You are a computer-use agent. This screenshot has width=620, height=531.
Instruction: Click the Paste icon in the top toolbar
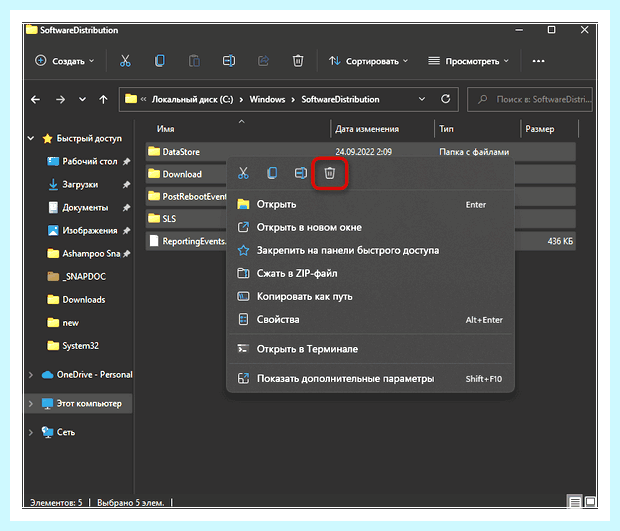(194, 61)
